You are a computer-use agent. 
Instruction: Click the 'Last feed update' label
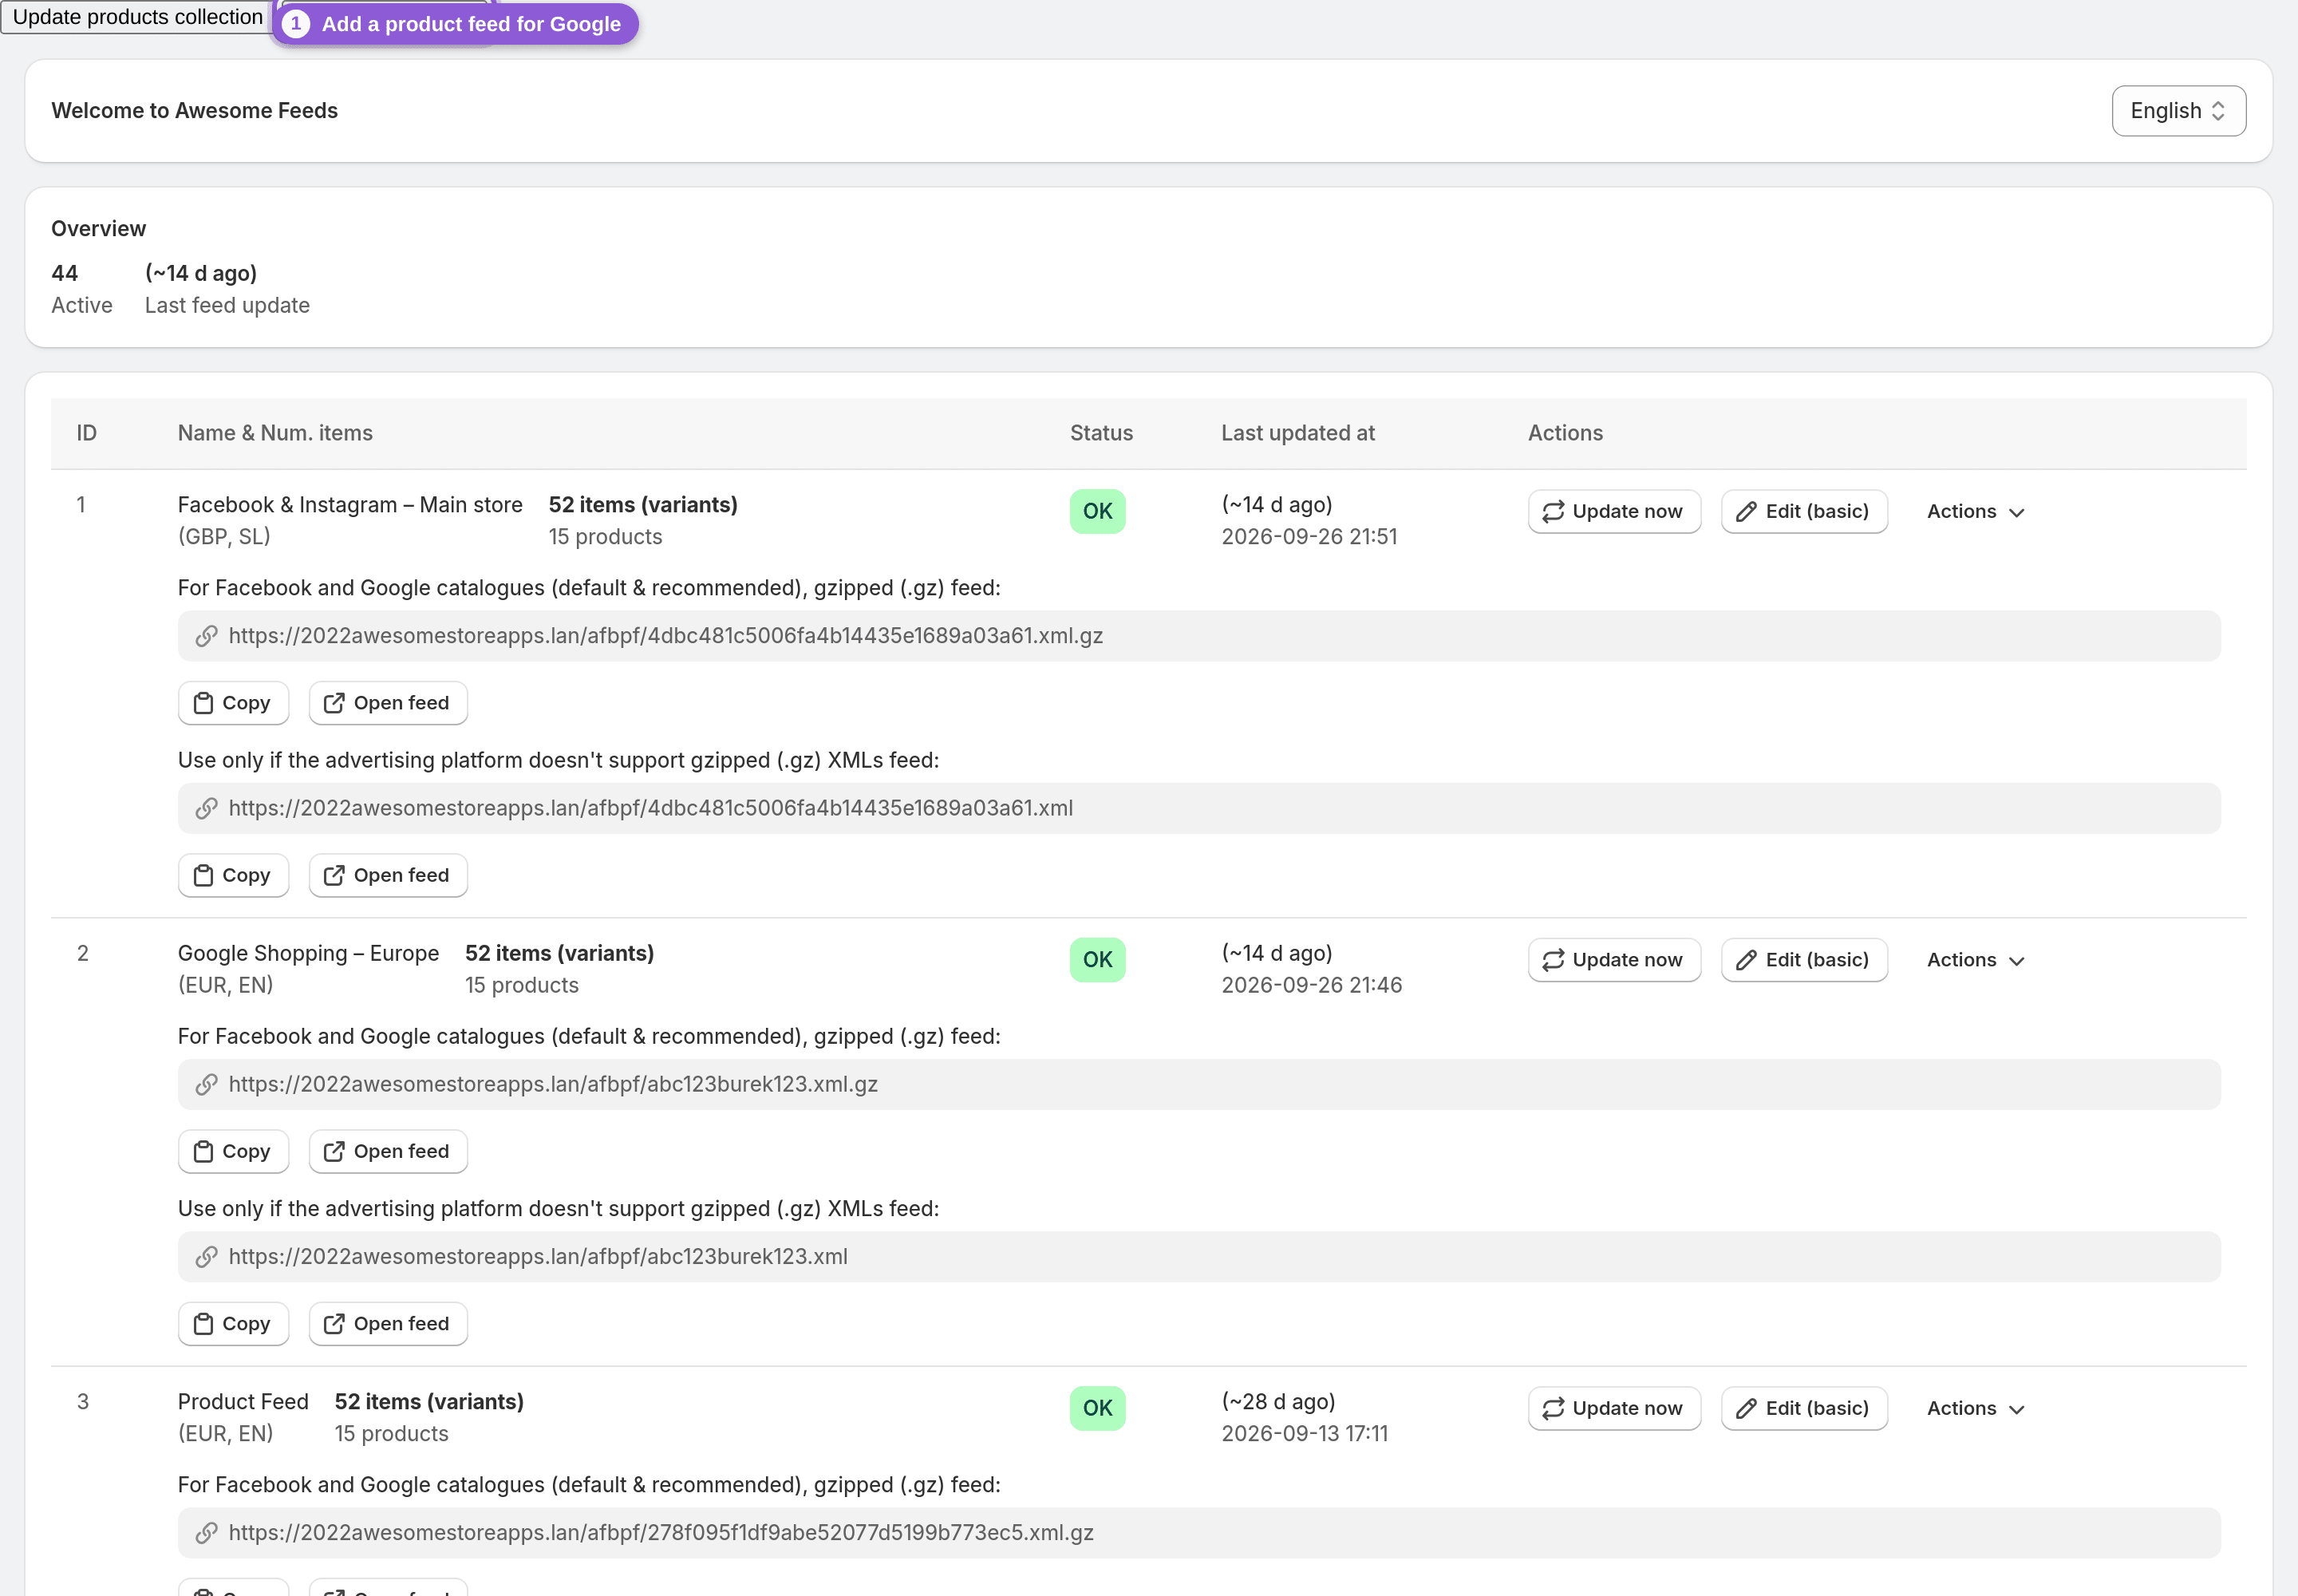tap(227, 305)
